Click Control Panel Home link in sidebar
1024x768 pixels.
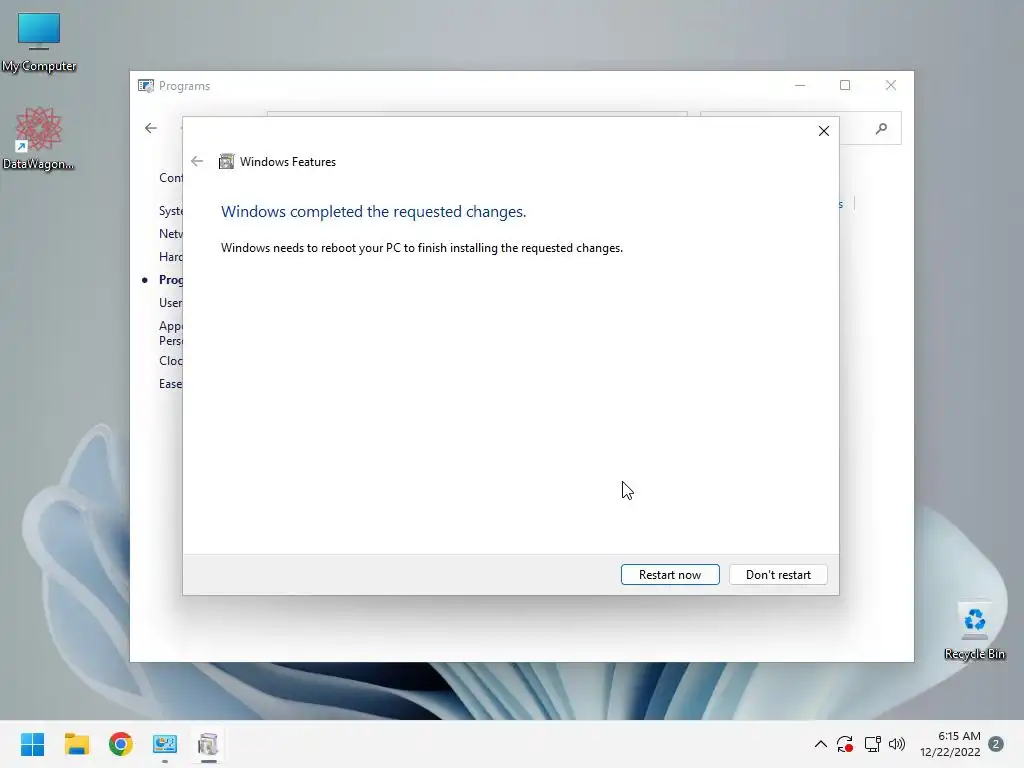point(170,178)
